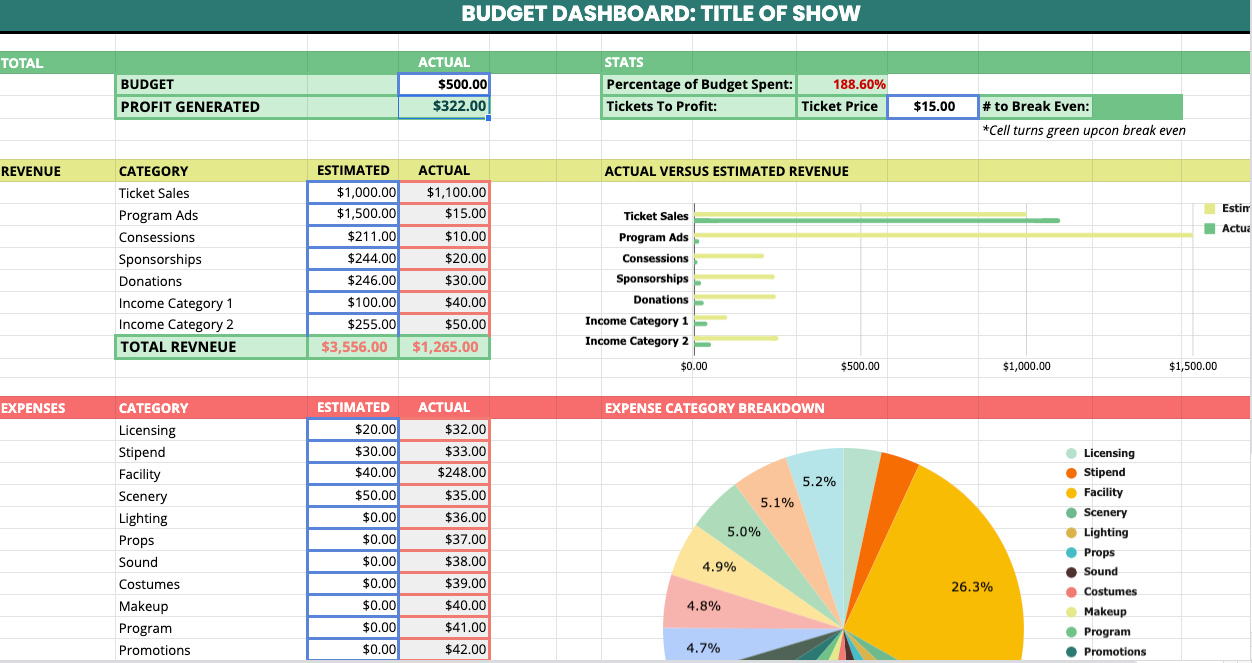The height and width of the screenshot is (663, 1252).
Task: Click total estimated revenue $3,556.00
Action: [x=353, y=347]
